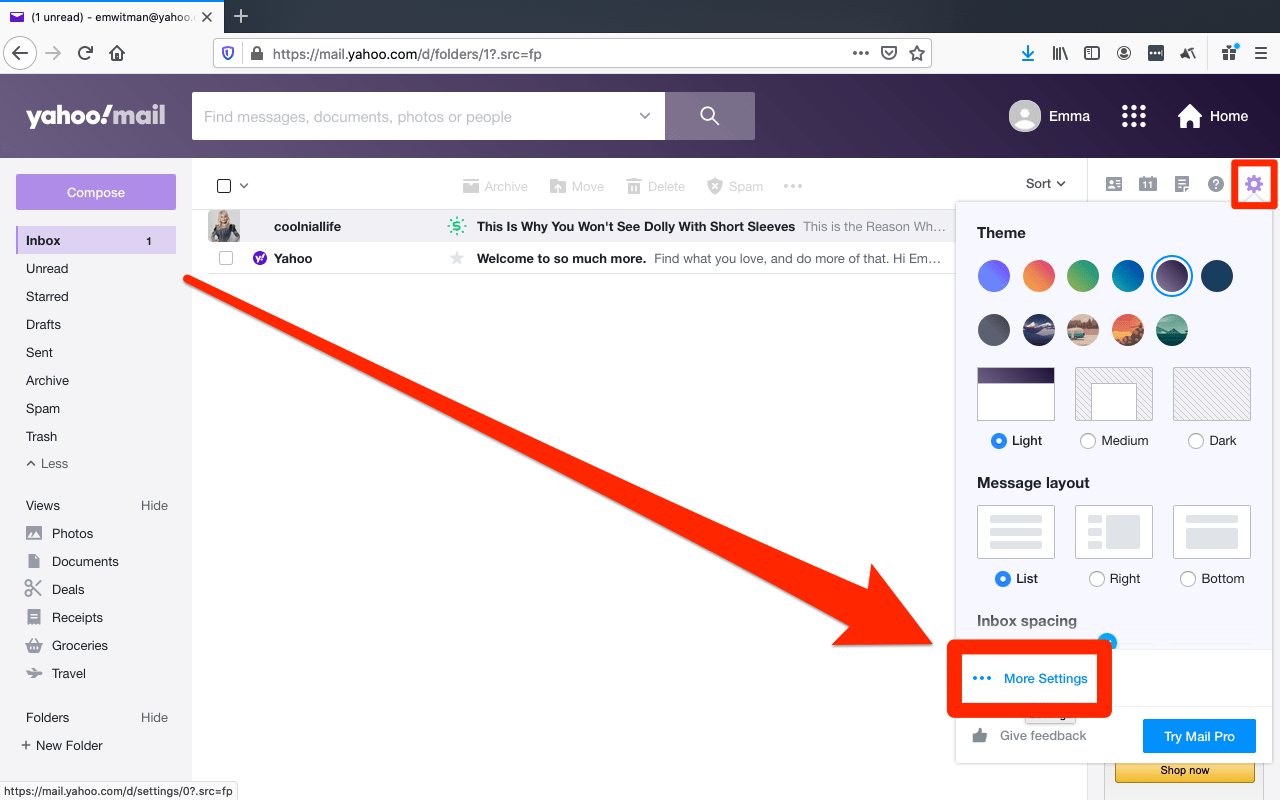This screenshot has width=1280, height=800.
Task: Open the Calendar icon in right toolbar
Action: (1148, 184)
